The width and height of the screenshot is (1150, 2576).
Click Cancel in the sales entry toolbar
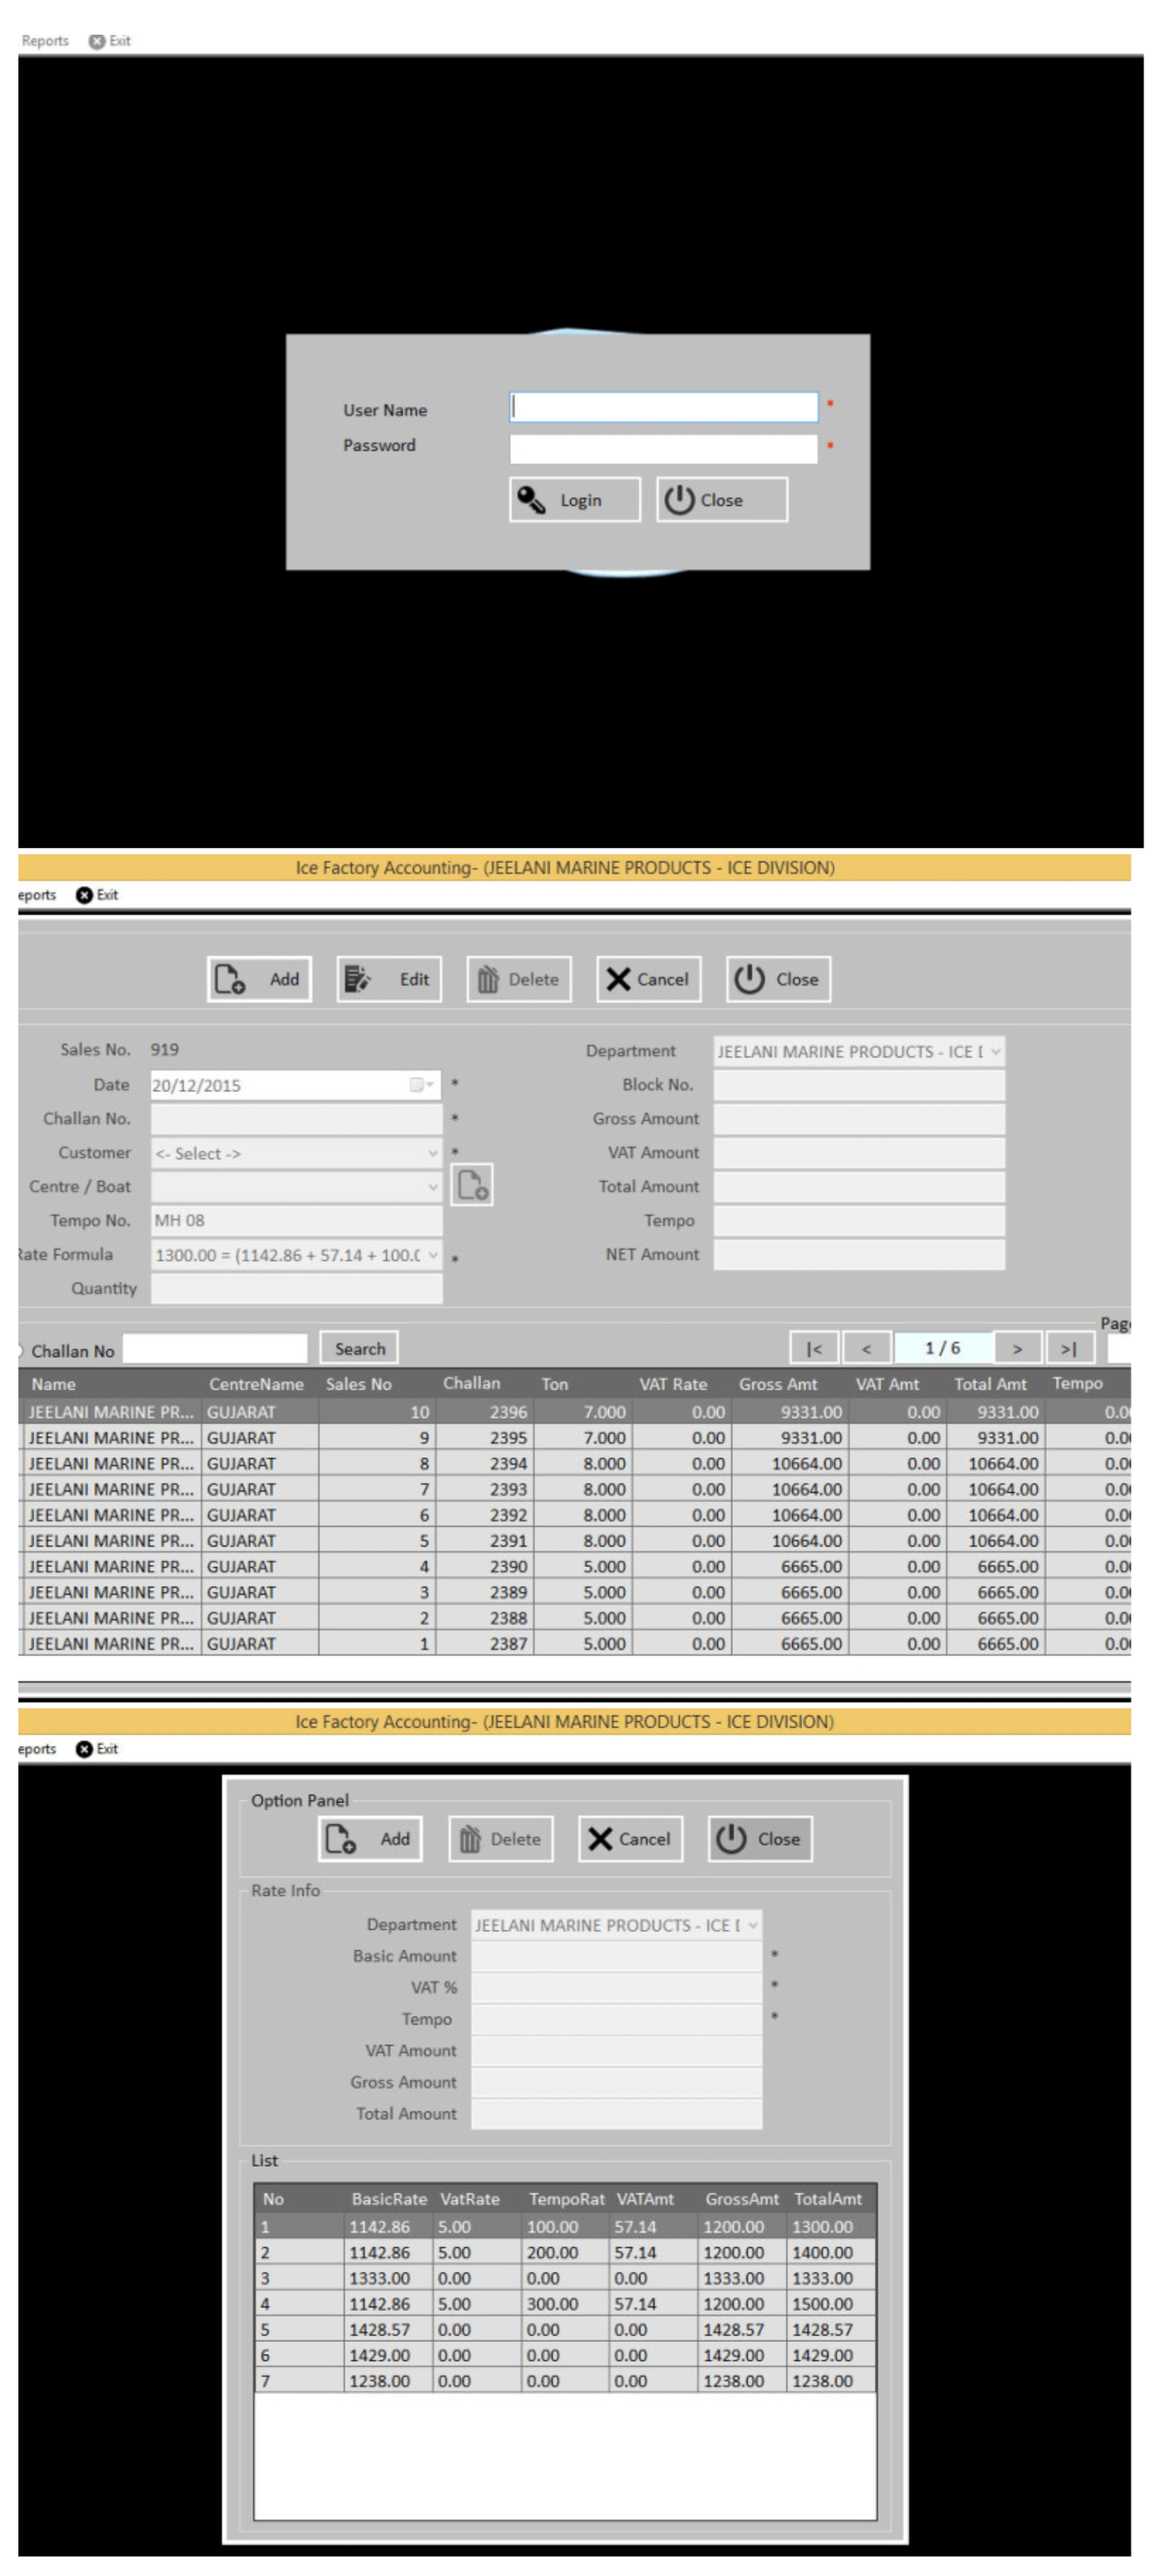click(648, 979)
